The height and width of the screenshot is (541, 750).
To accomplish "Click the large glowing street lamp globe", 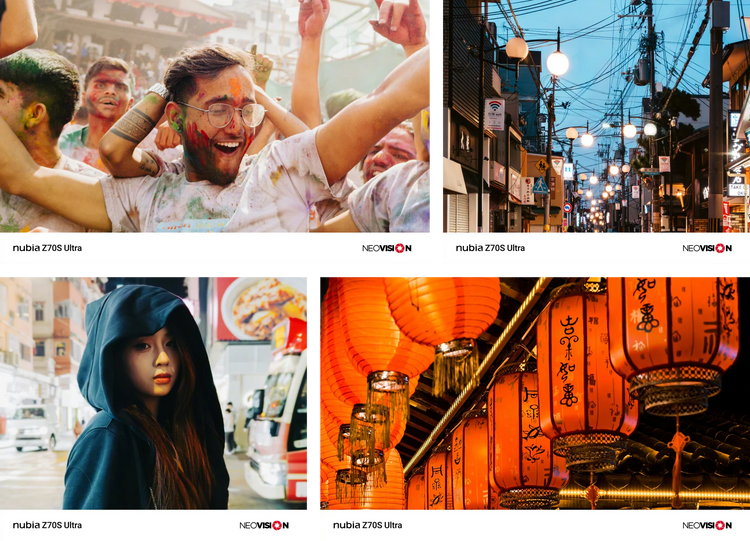I will coord(558,63).
